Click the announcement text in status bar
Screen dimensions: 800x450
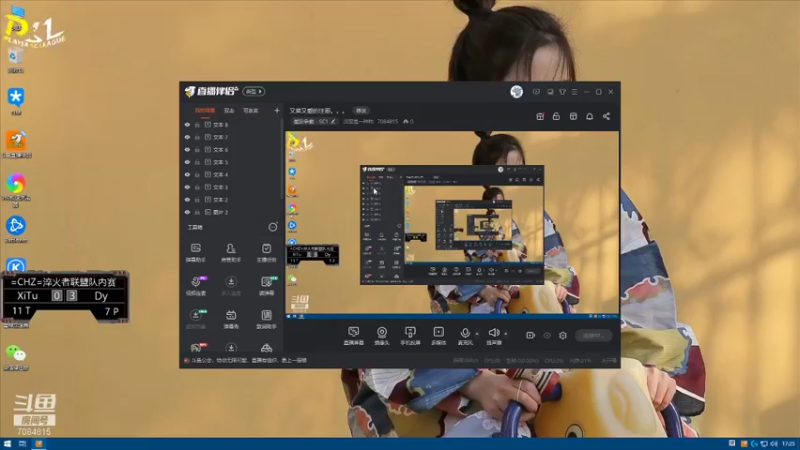[x=249, y=360]
